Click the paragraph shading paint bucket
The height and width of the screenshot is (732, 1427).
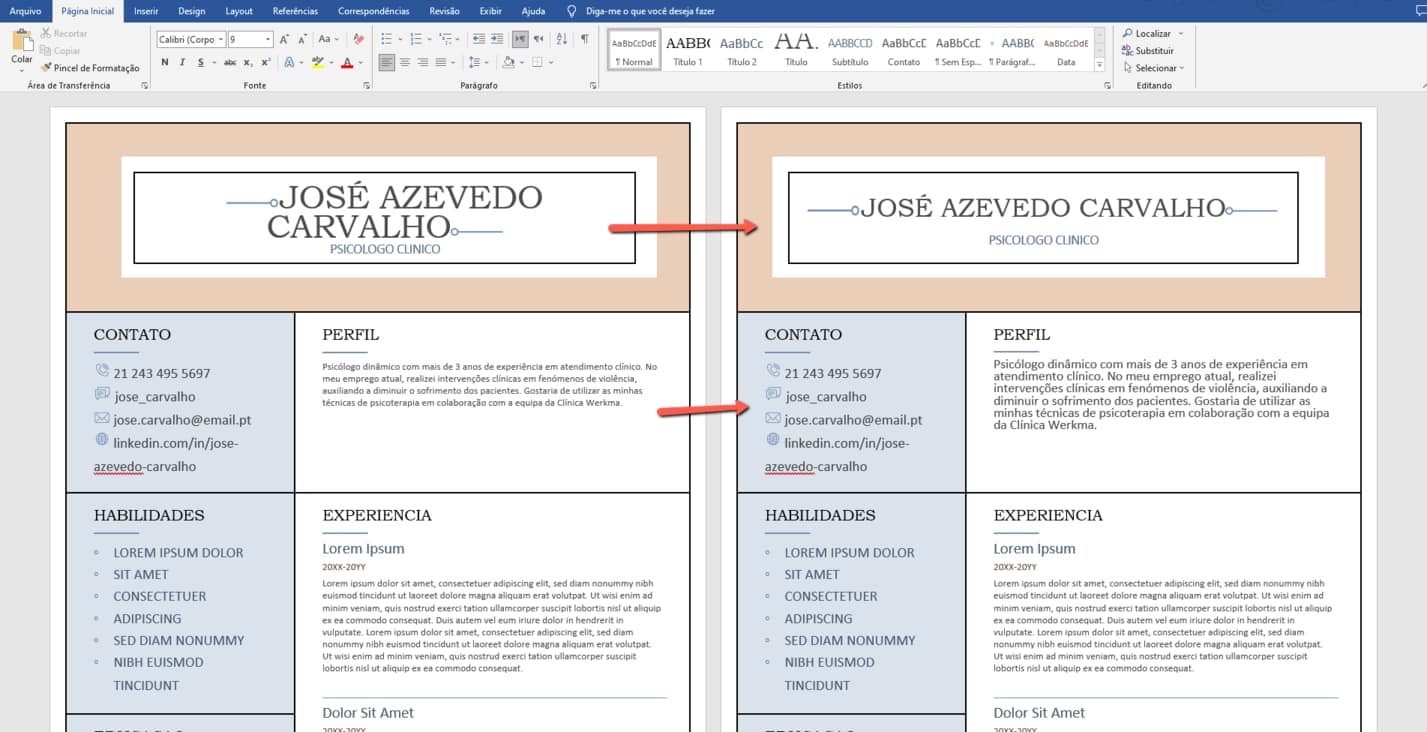508,62
